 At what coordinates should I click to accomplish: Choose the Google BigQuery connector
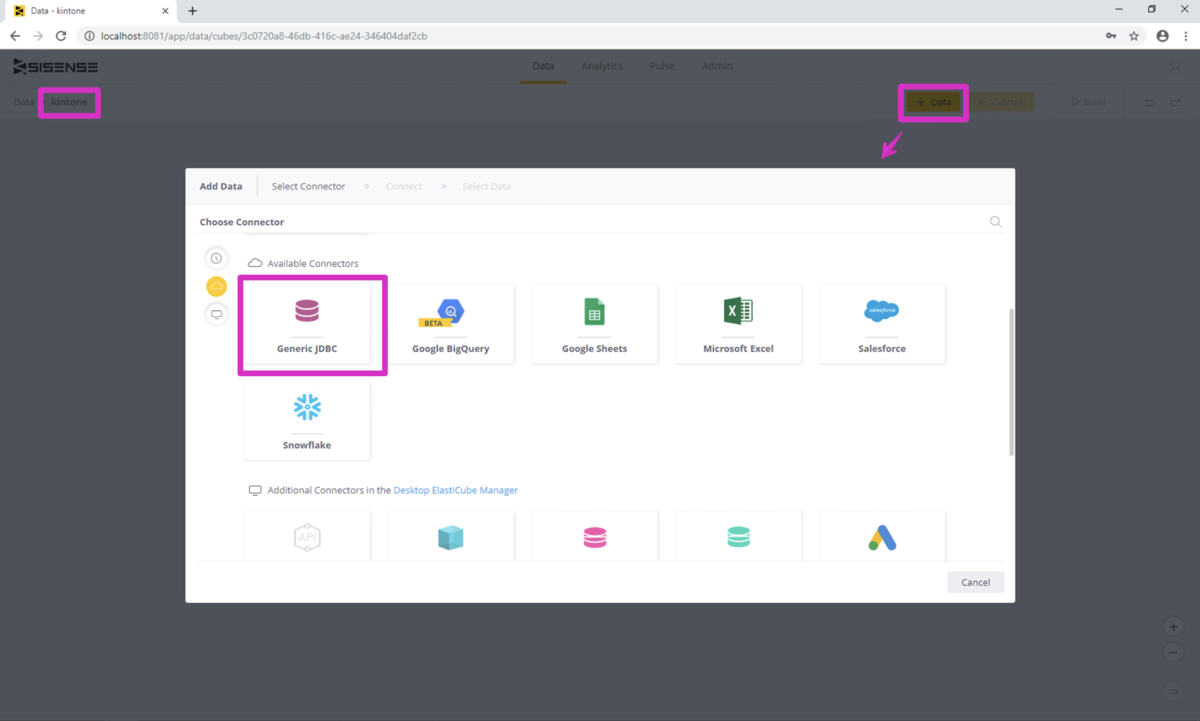click(x=450, y=324)
